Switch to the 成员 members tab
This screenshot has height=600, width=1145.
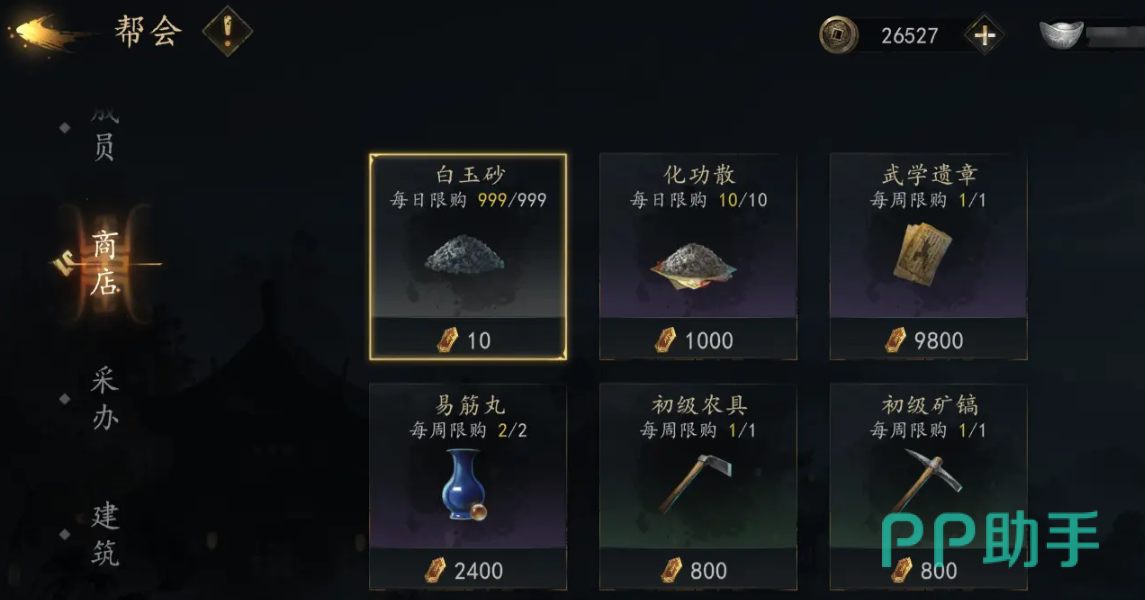click(104, 134)
